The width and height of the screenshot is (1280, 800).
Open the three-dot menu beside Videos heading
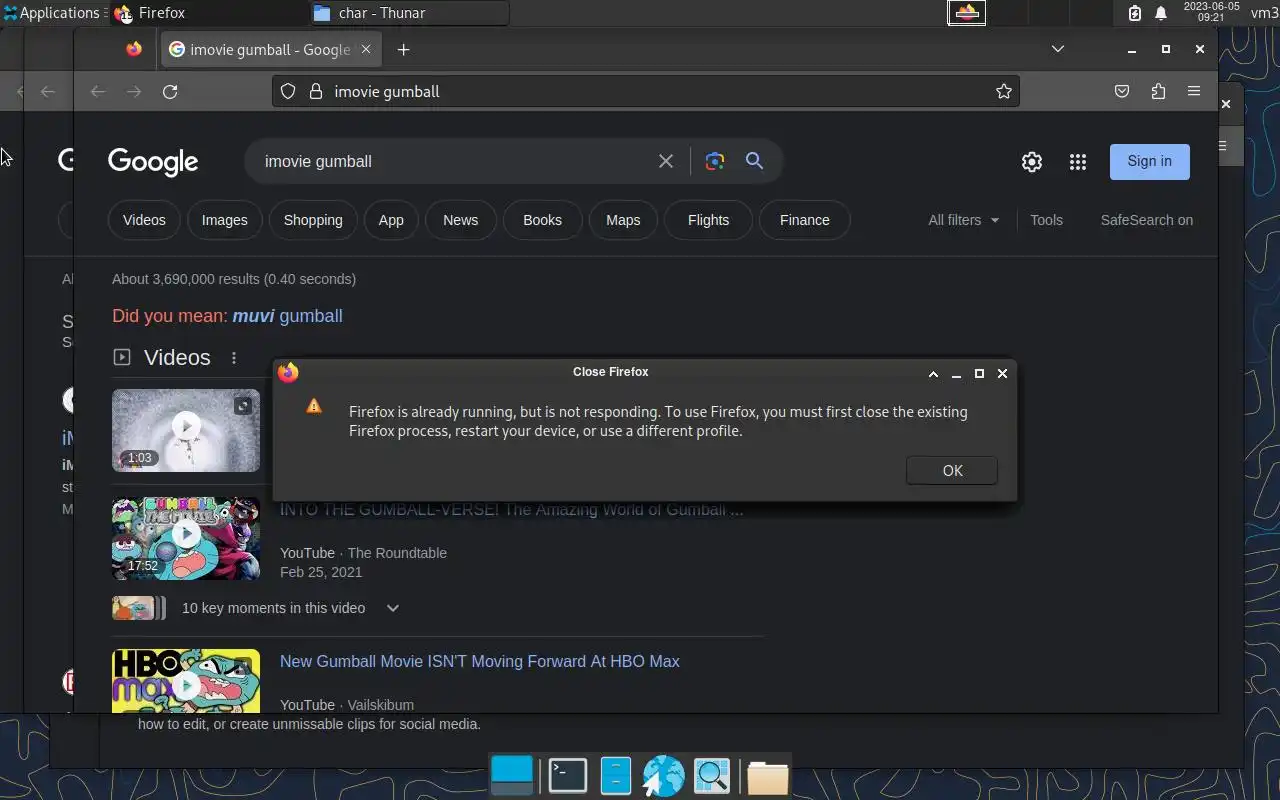point(234,358)
